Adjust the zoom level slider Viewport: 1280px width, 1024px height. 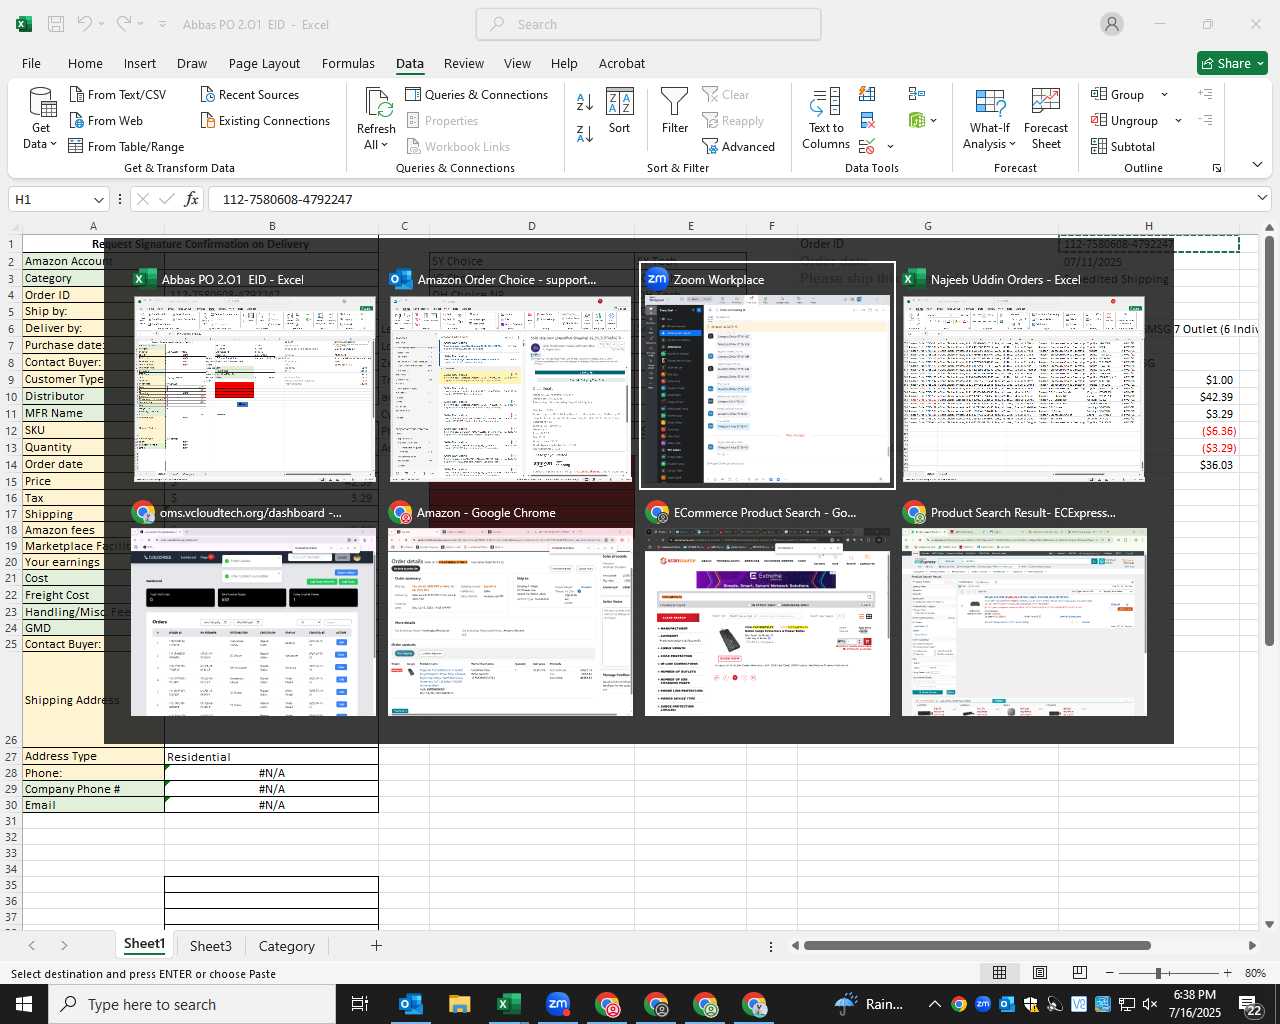pyautogui.click(x=1158, y=973)
